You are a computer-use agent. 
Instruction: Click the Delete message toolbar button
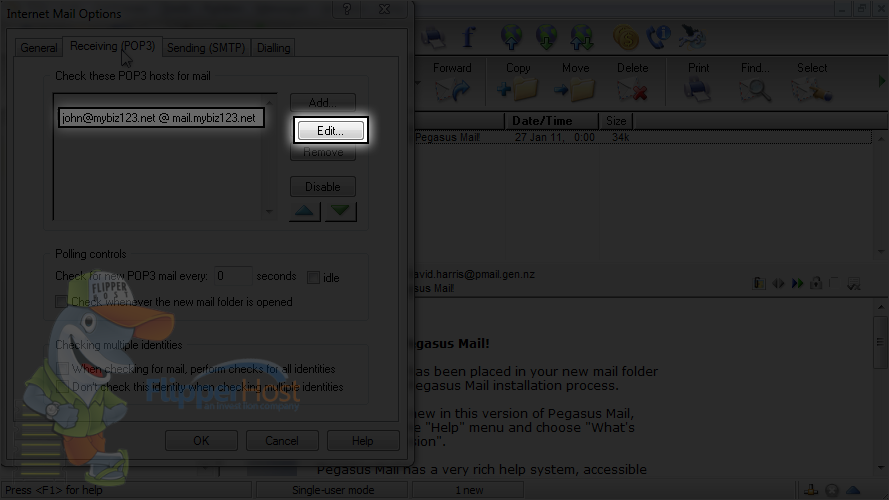(x=632, y=82)
